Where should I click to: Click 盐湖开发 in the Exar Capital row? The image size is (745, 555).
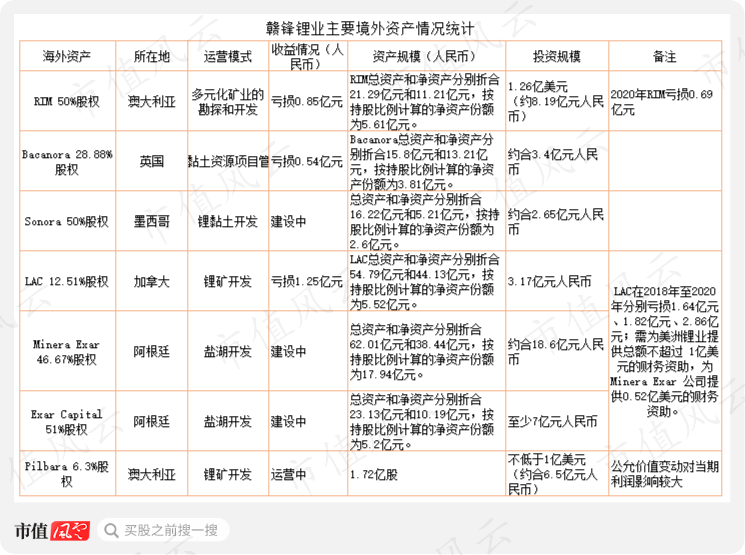coord(228,421)
